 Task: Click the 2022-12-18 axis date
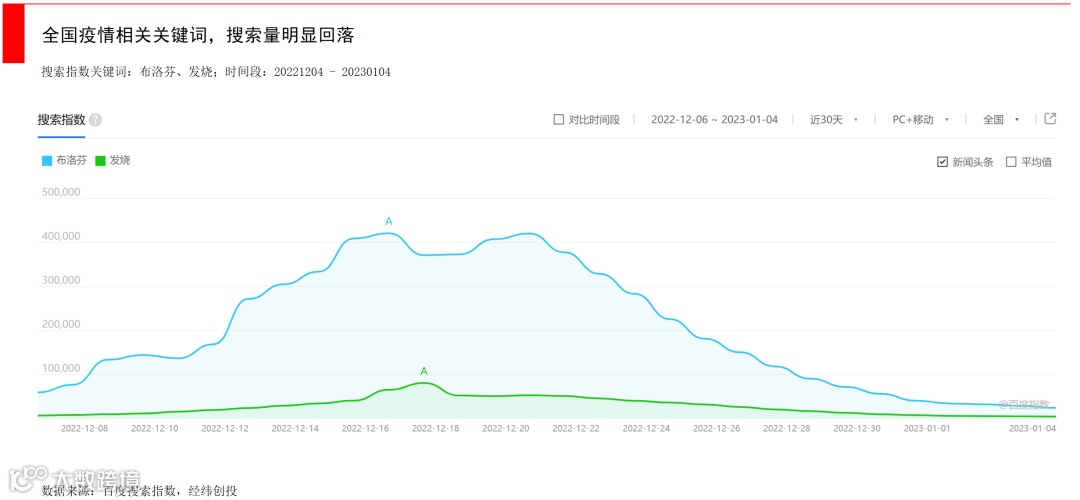tap(436, 428)
